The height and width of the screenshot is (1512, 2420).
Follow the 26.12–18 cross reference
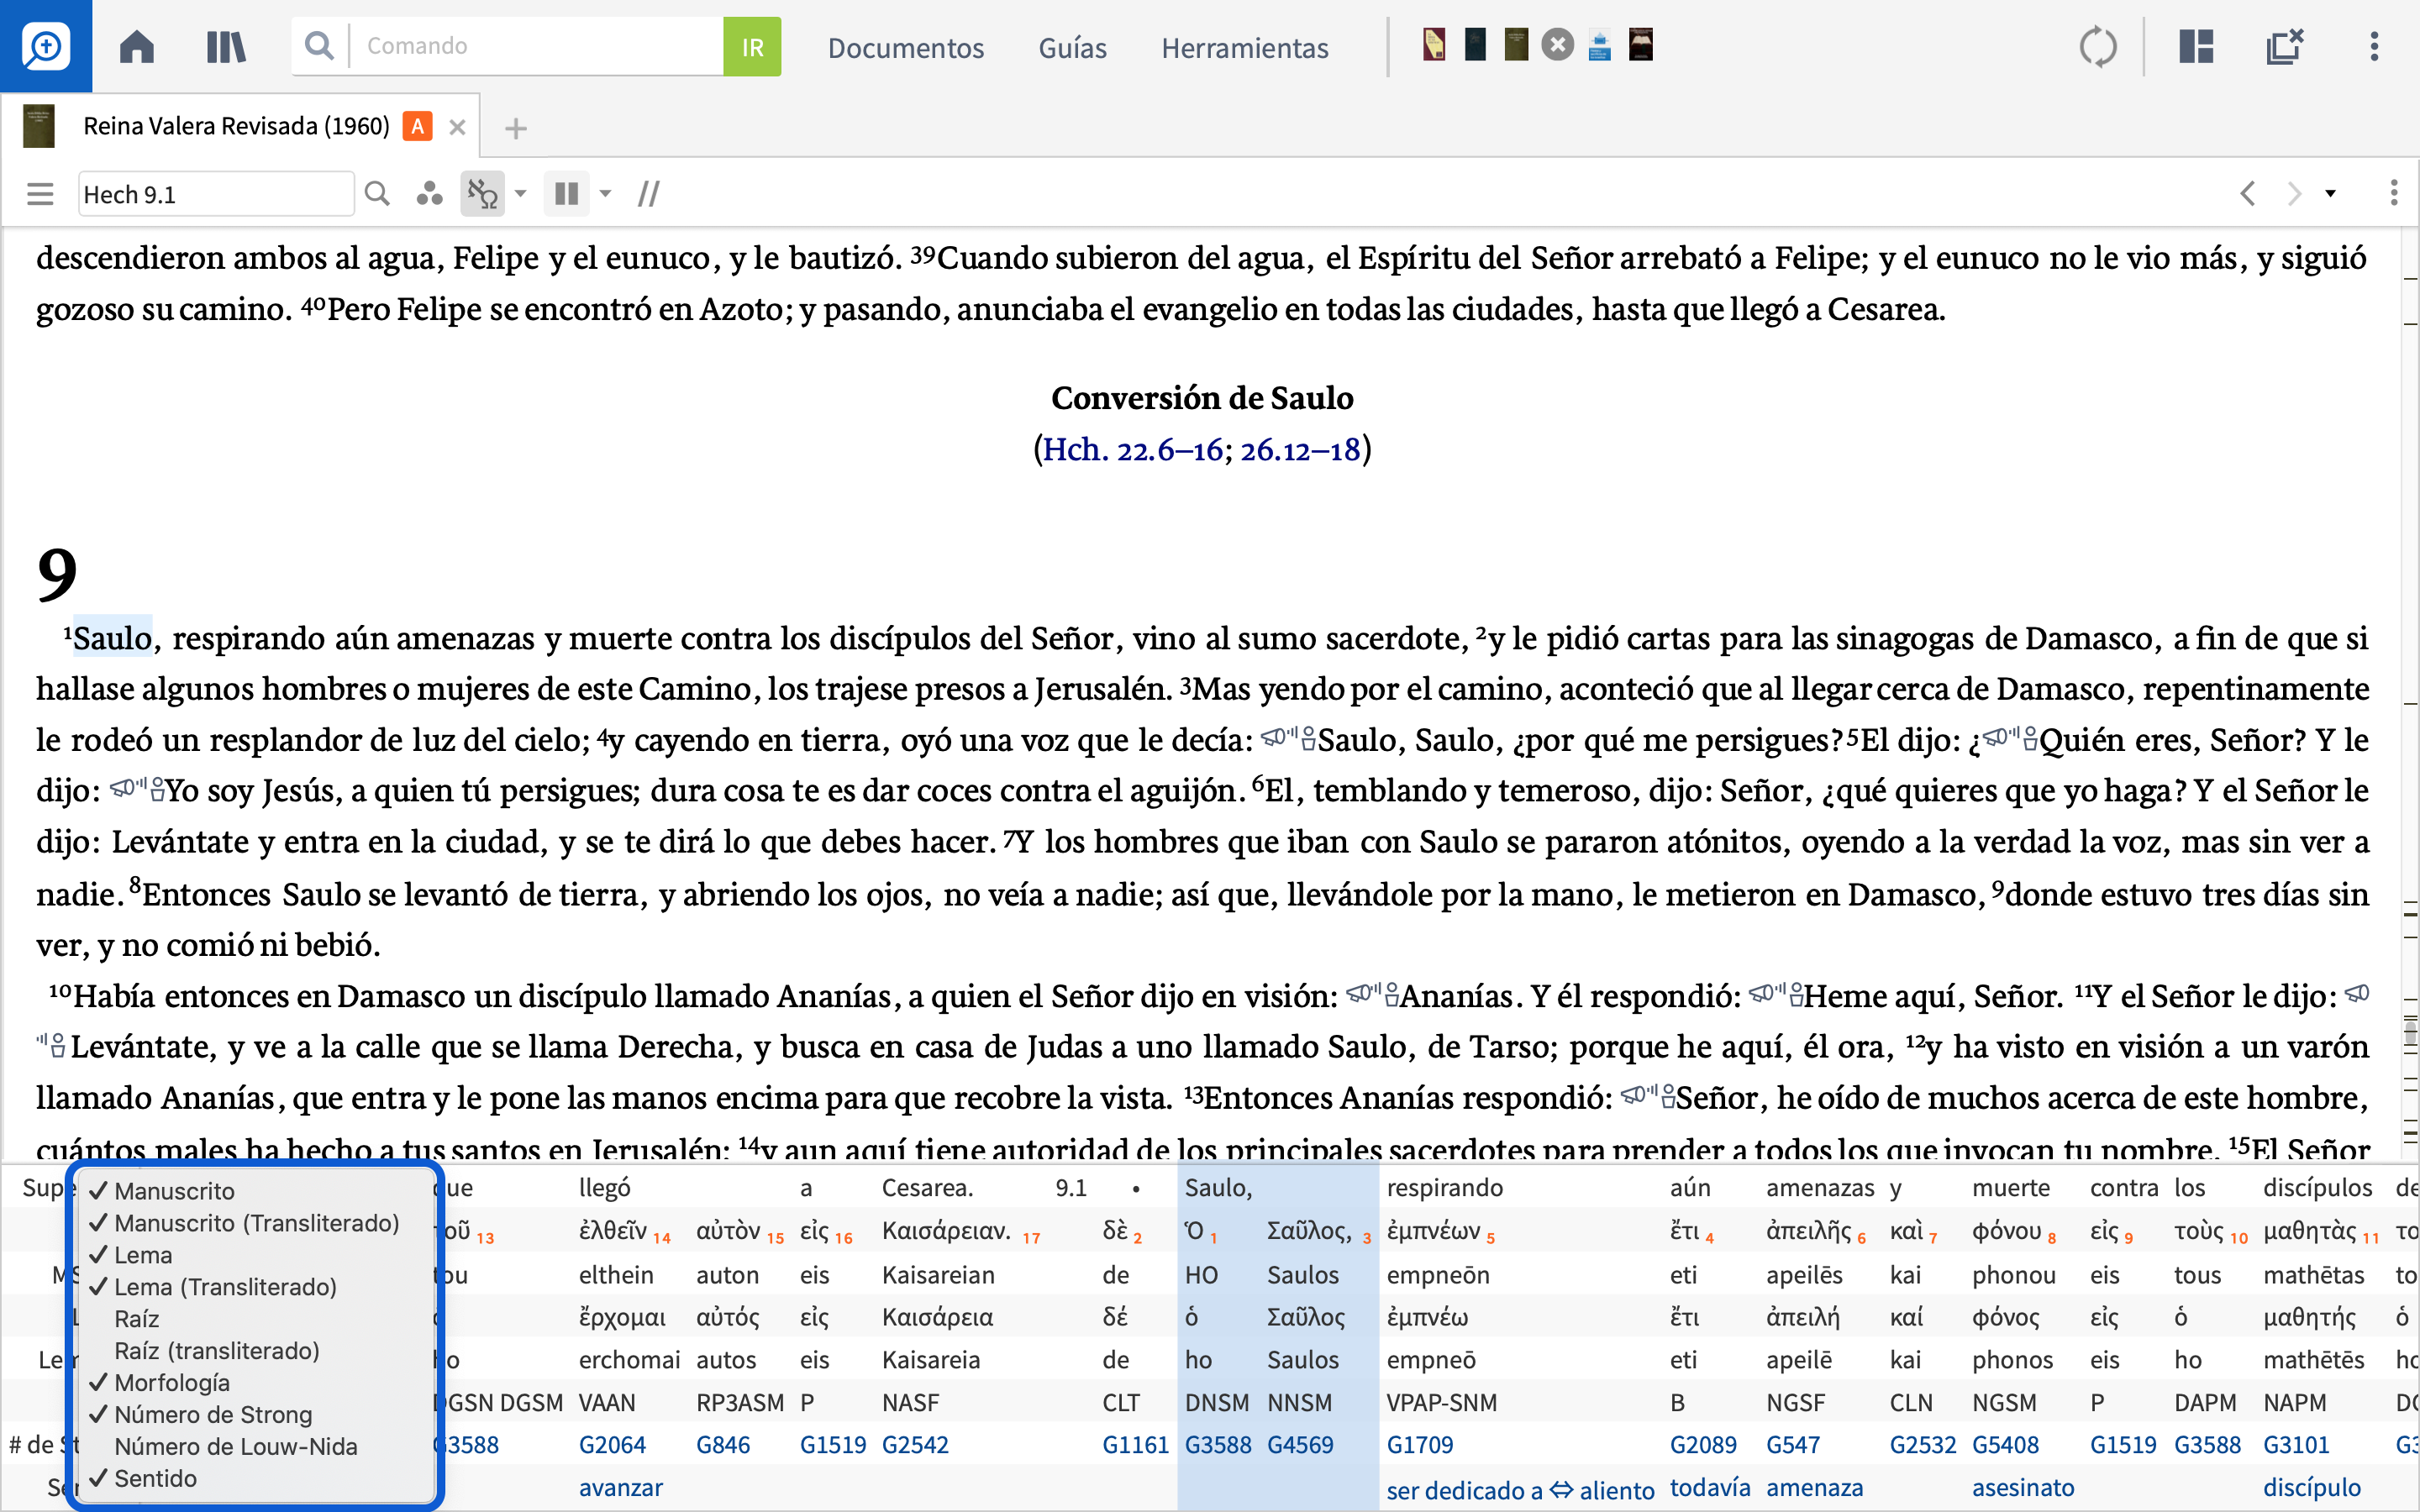click(x=1300, y=450)
